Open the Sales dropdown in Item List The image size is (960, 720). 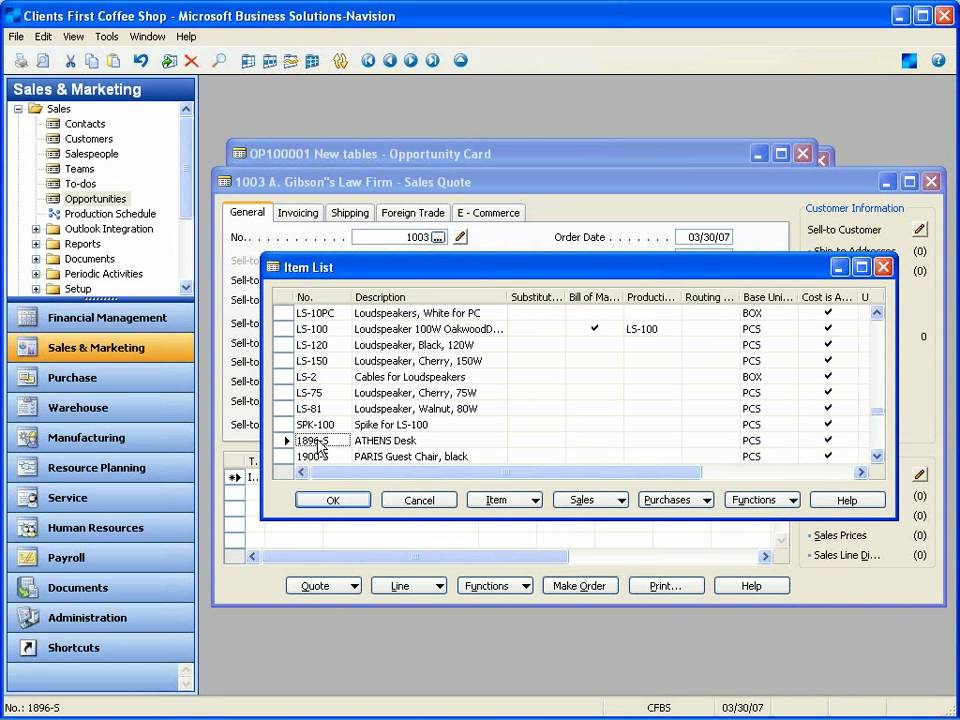point(590,500)
